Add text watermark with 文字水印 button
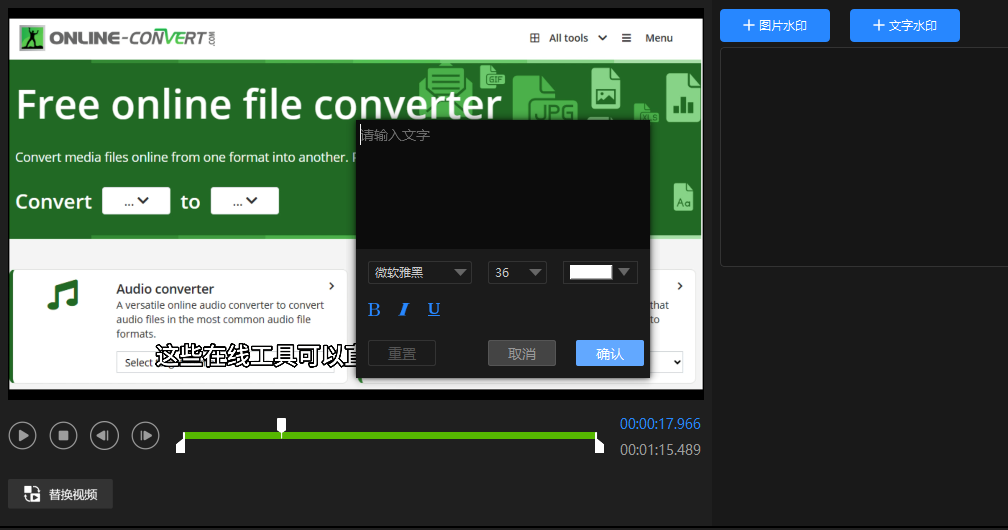Screen dimensions: 1008x530 [904, 26]
